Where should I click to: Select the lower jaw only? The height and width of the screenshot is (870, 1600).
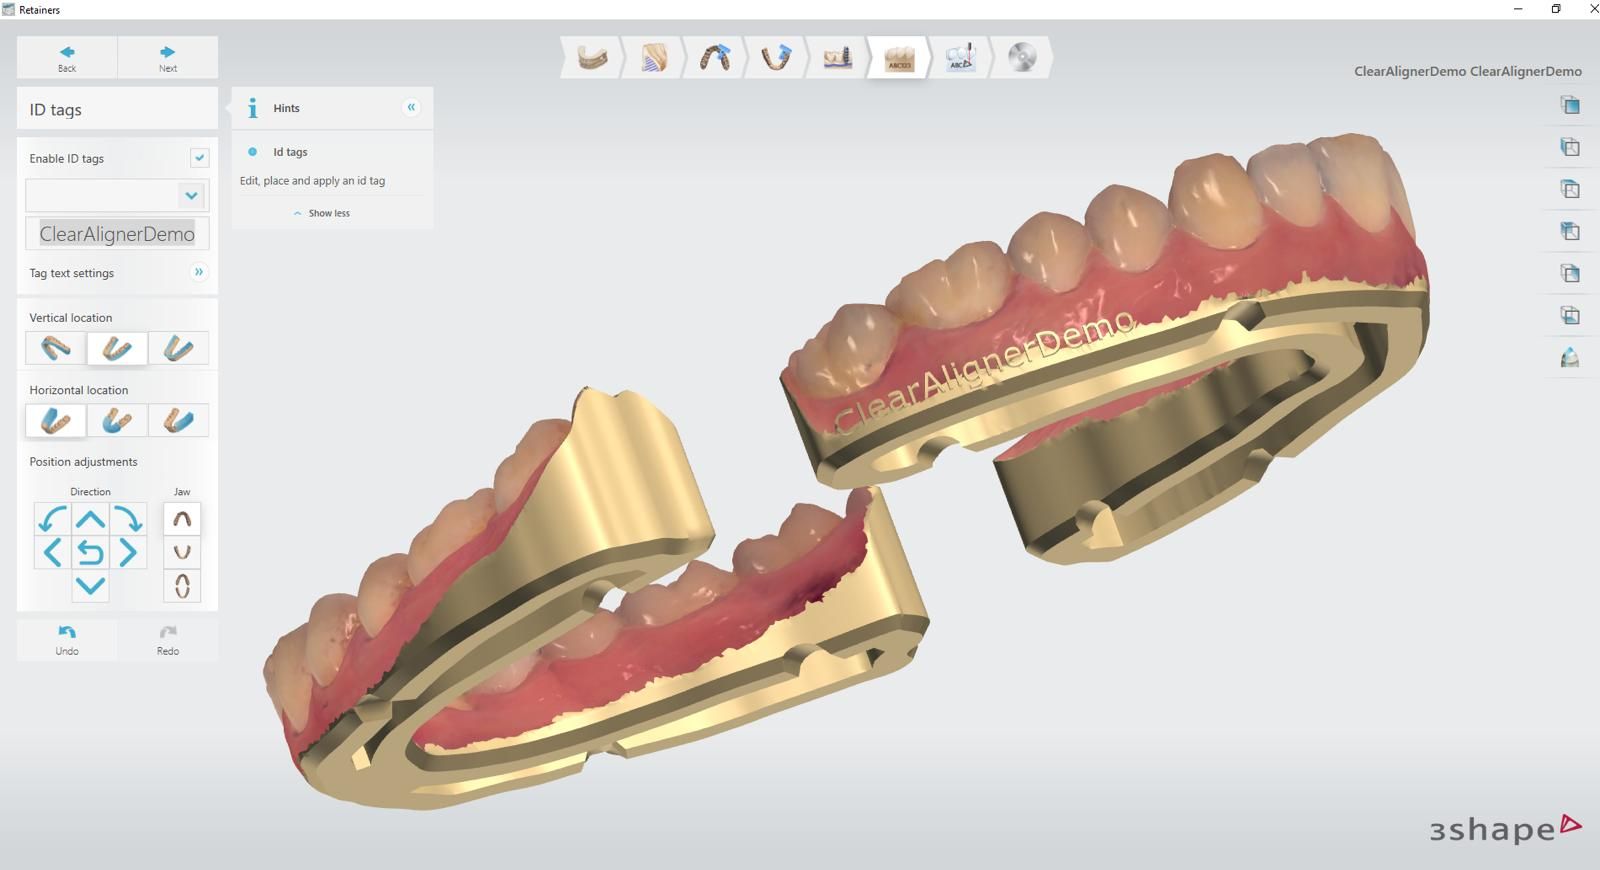point(182,552)
